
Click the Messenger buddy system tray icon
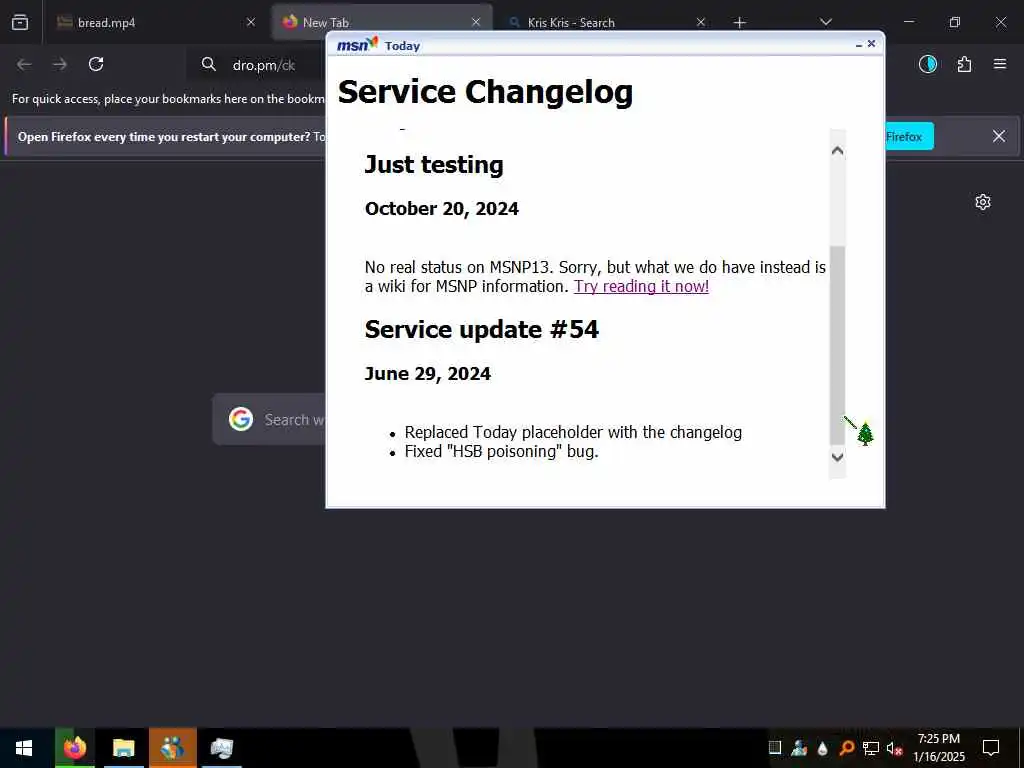click(799, 748)
